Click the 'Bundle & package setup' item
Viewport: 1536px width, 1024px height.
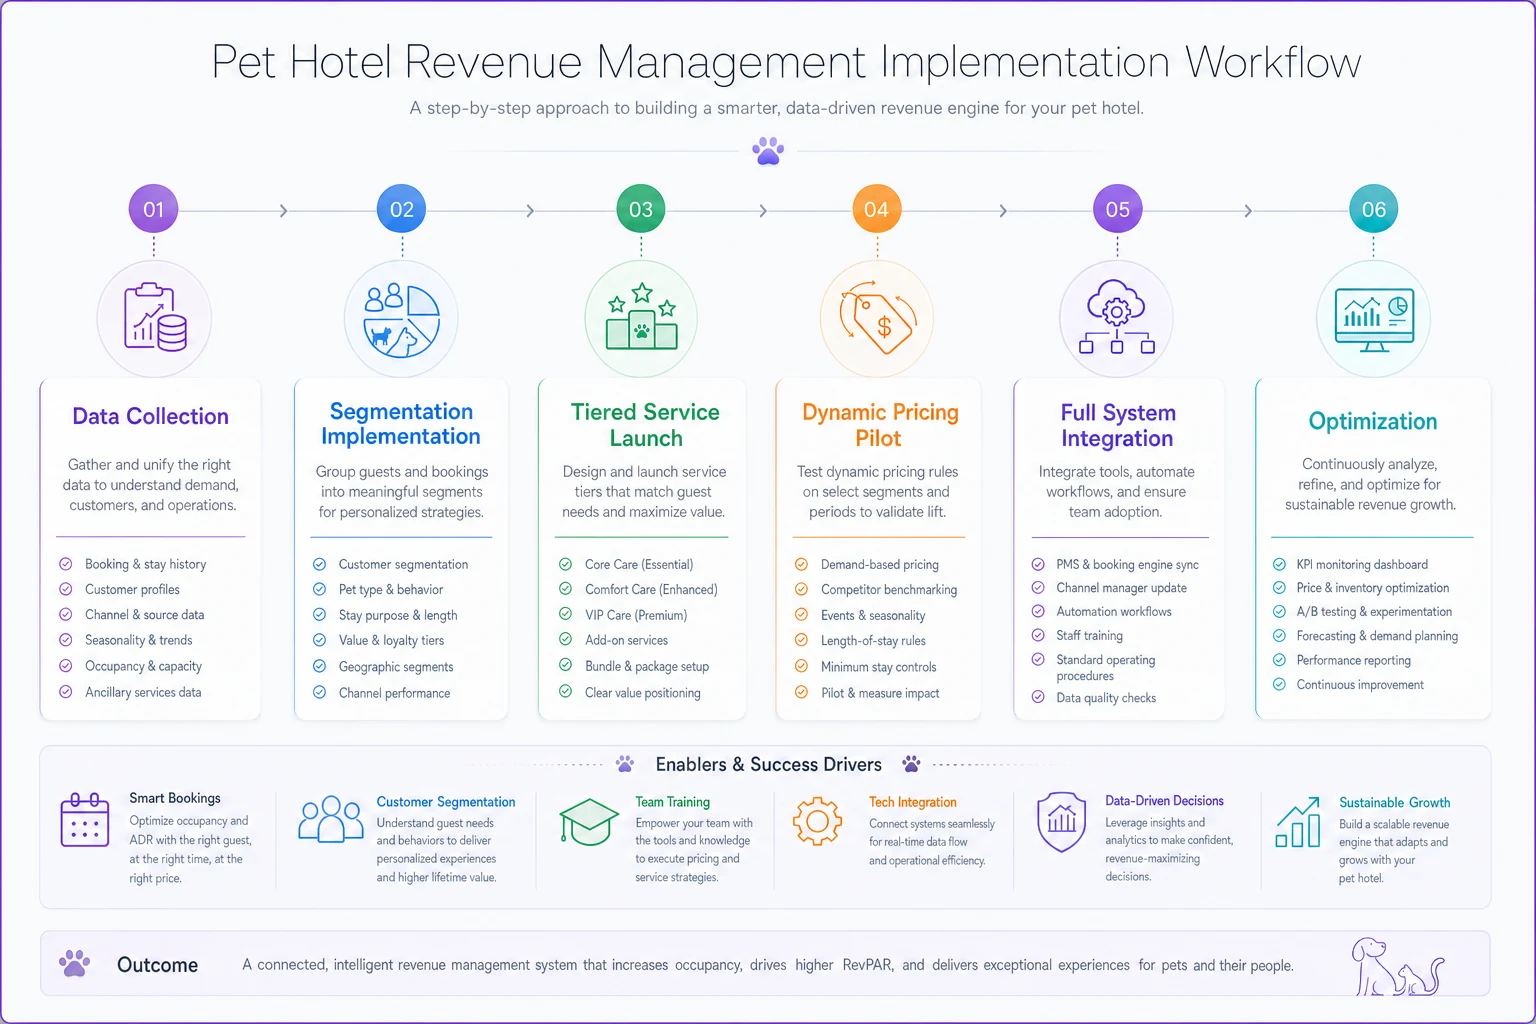tap(647, 666)
